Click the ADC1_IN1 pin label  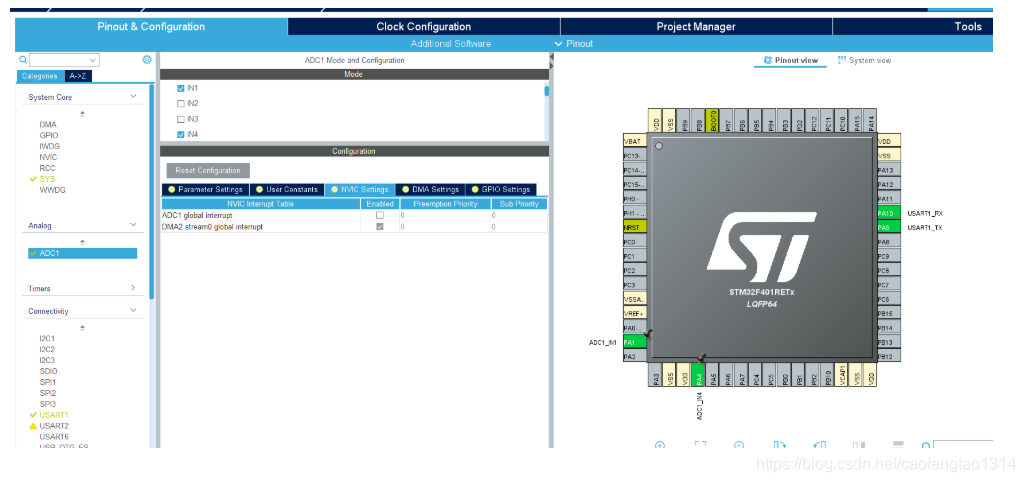click(x=603, y=342)
